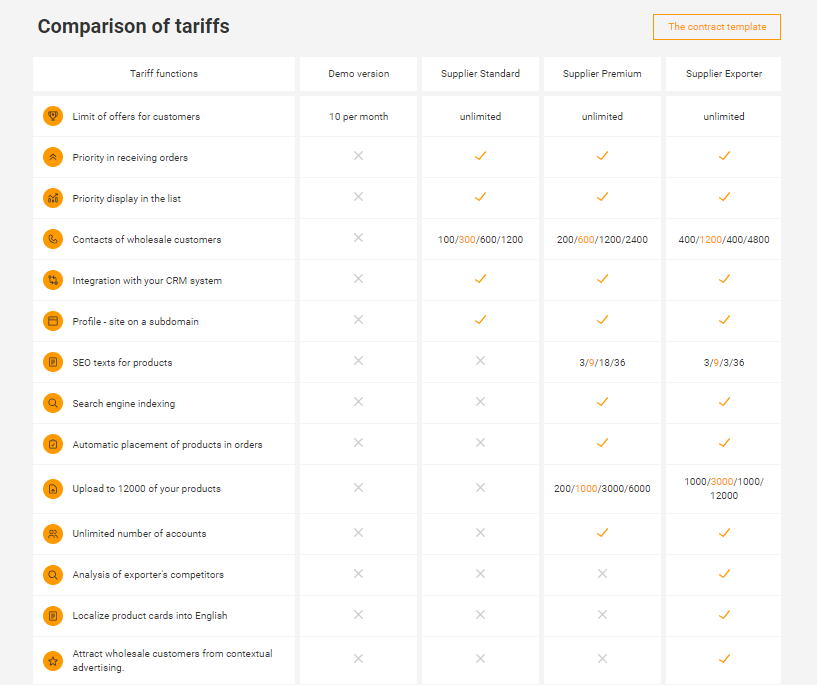Open The contract template button
The width and height of the screenshot is (817, 685).
pyautogui.click(x=717, y=27)
